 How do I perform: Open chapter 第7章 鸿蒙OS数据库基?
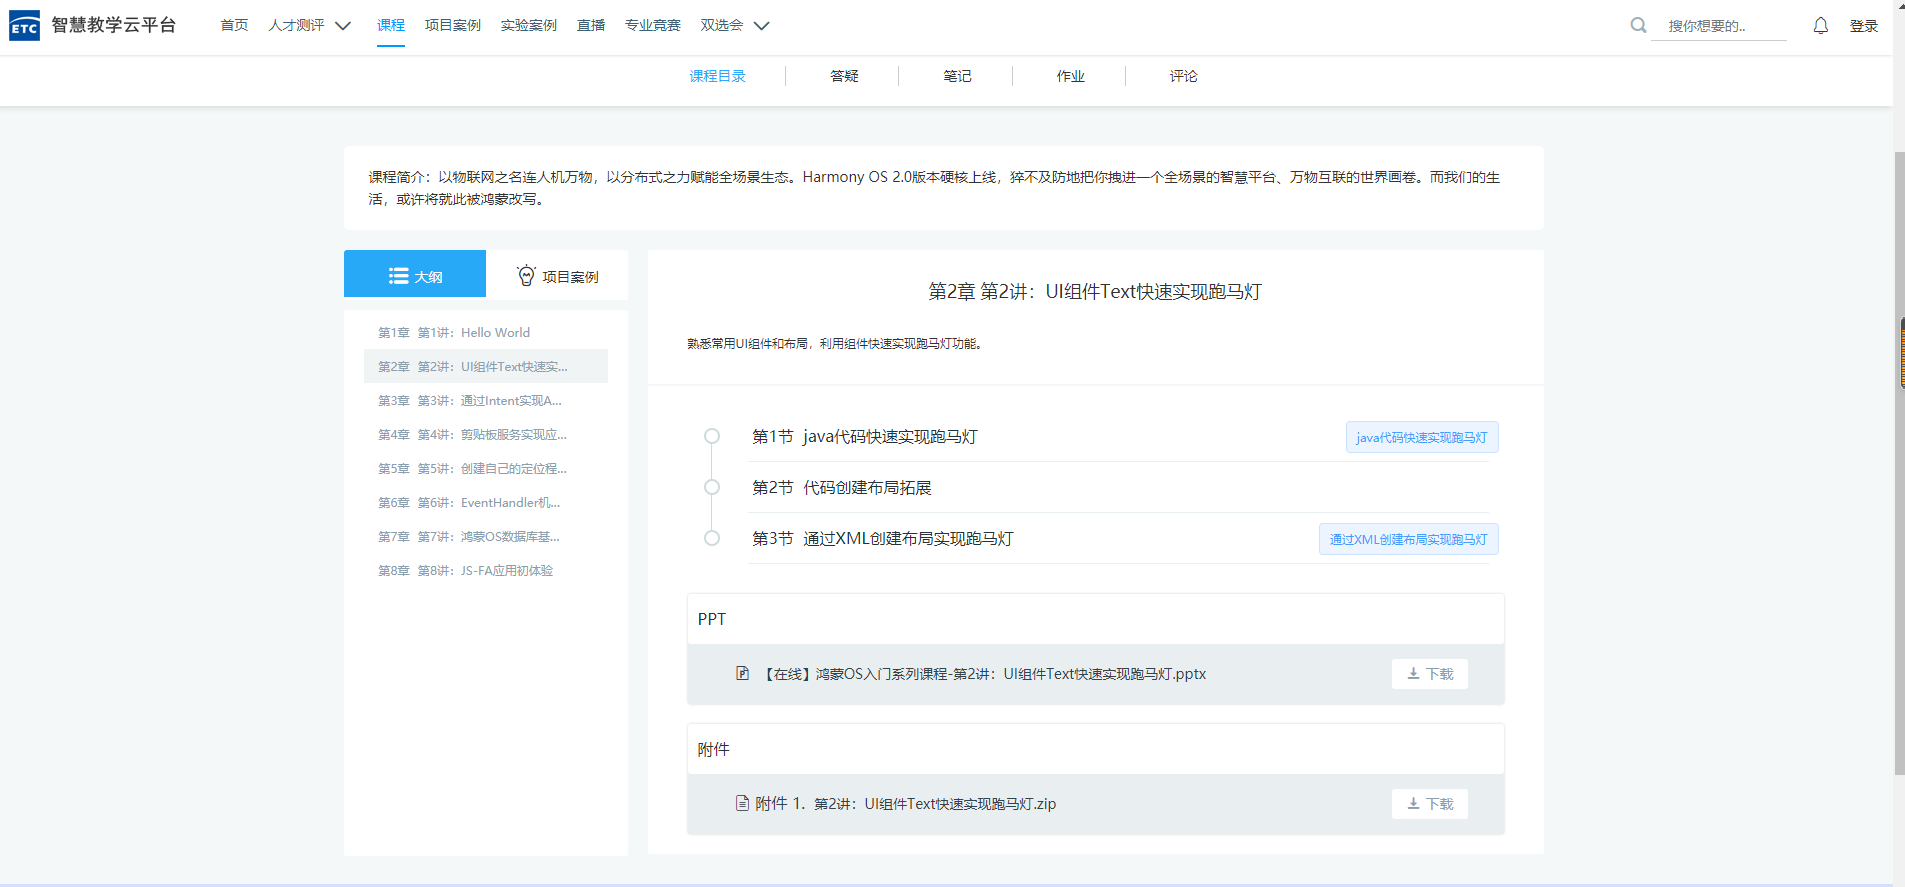click(486, 536)
